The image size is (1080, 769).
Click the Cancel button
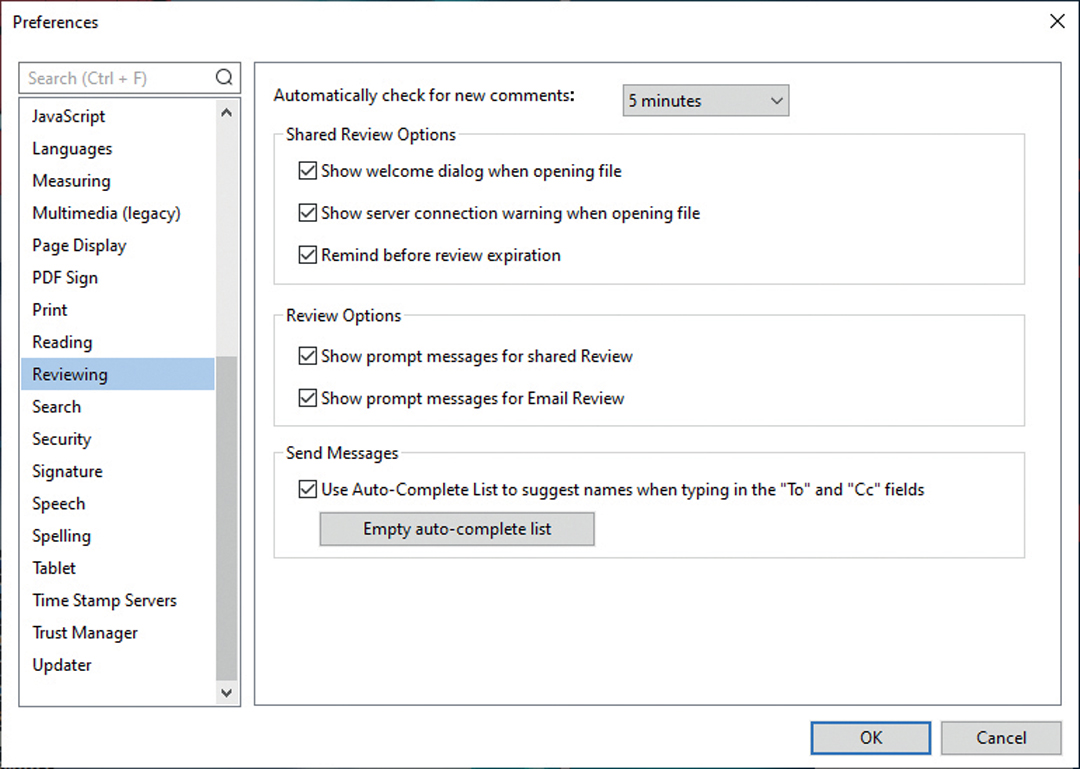point(1000,738)
